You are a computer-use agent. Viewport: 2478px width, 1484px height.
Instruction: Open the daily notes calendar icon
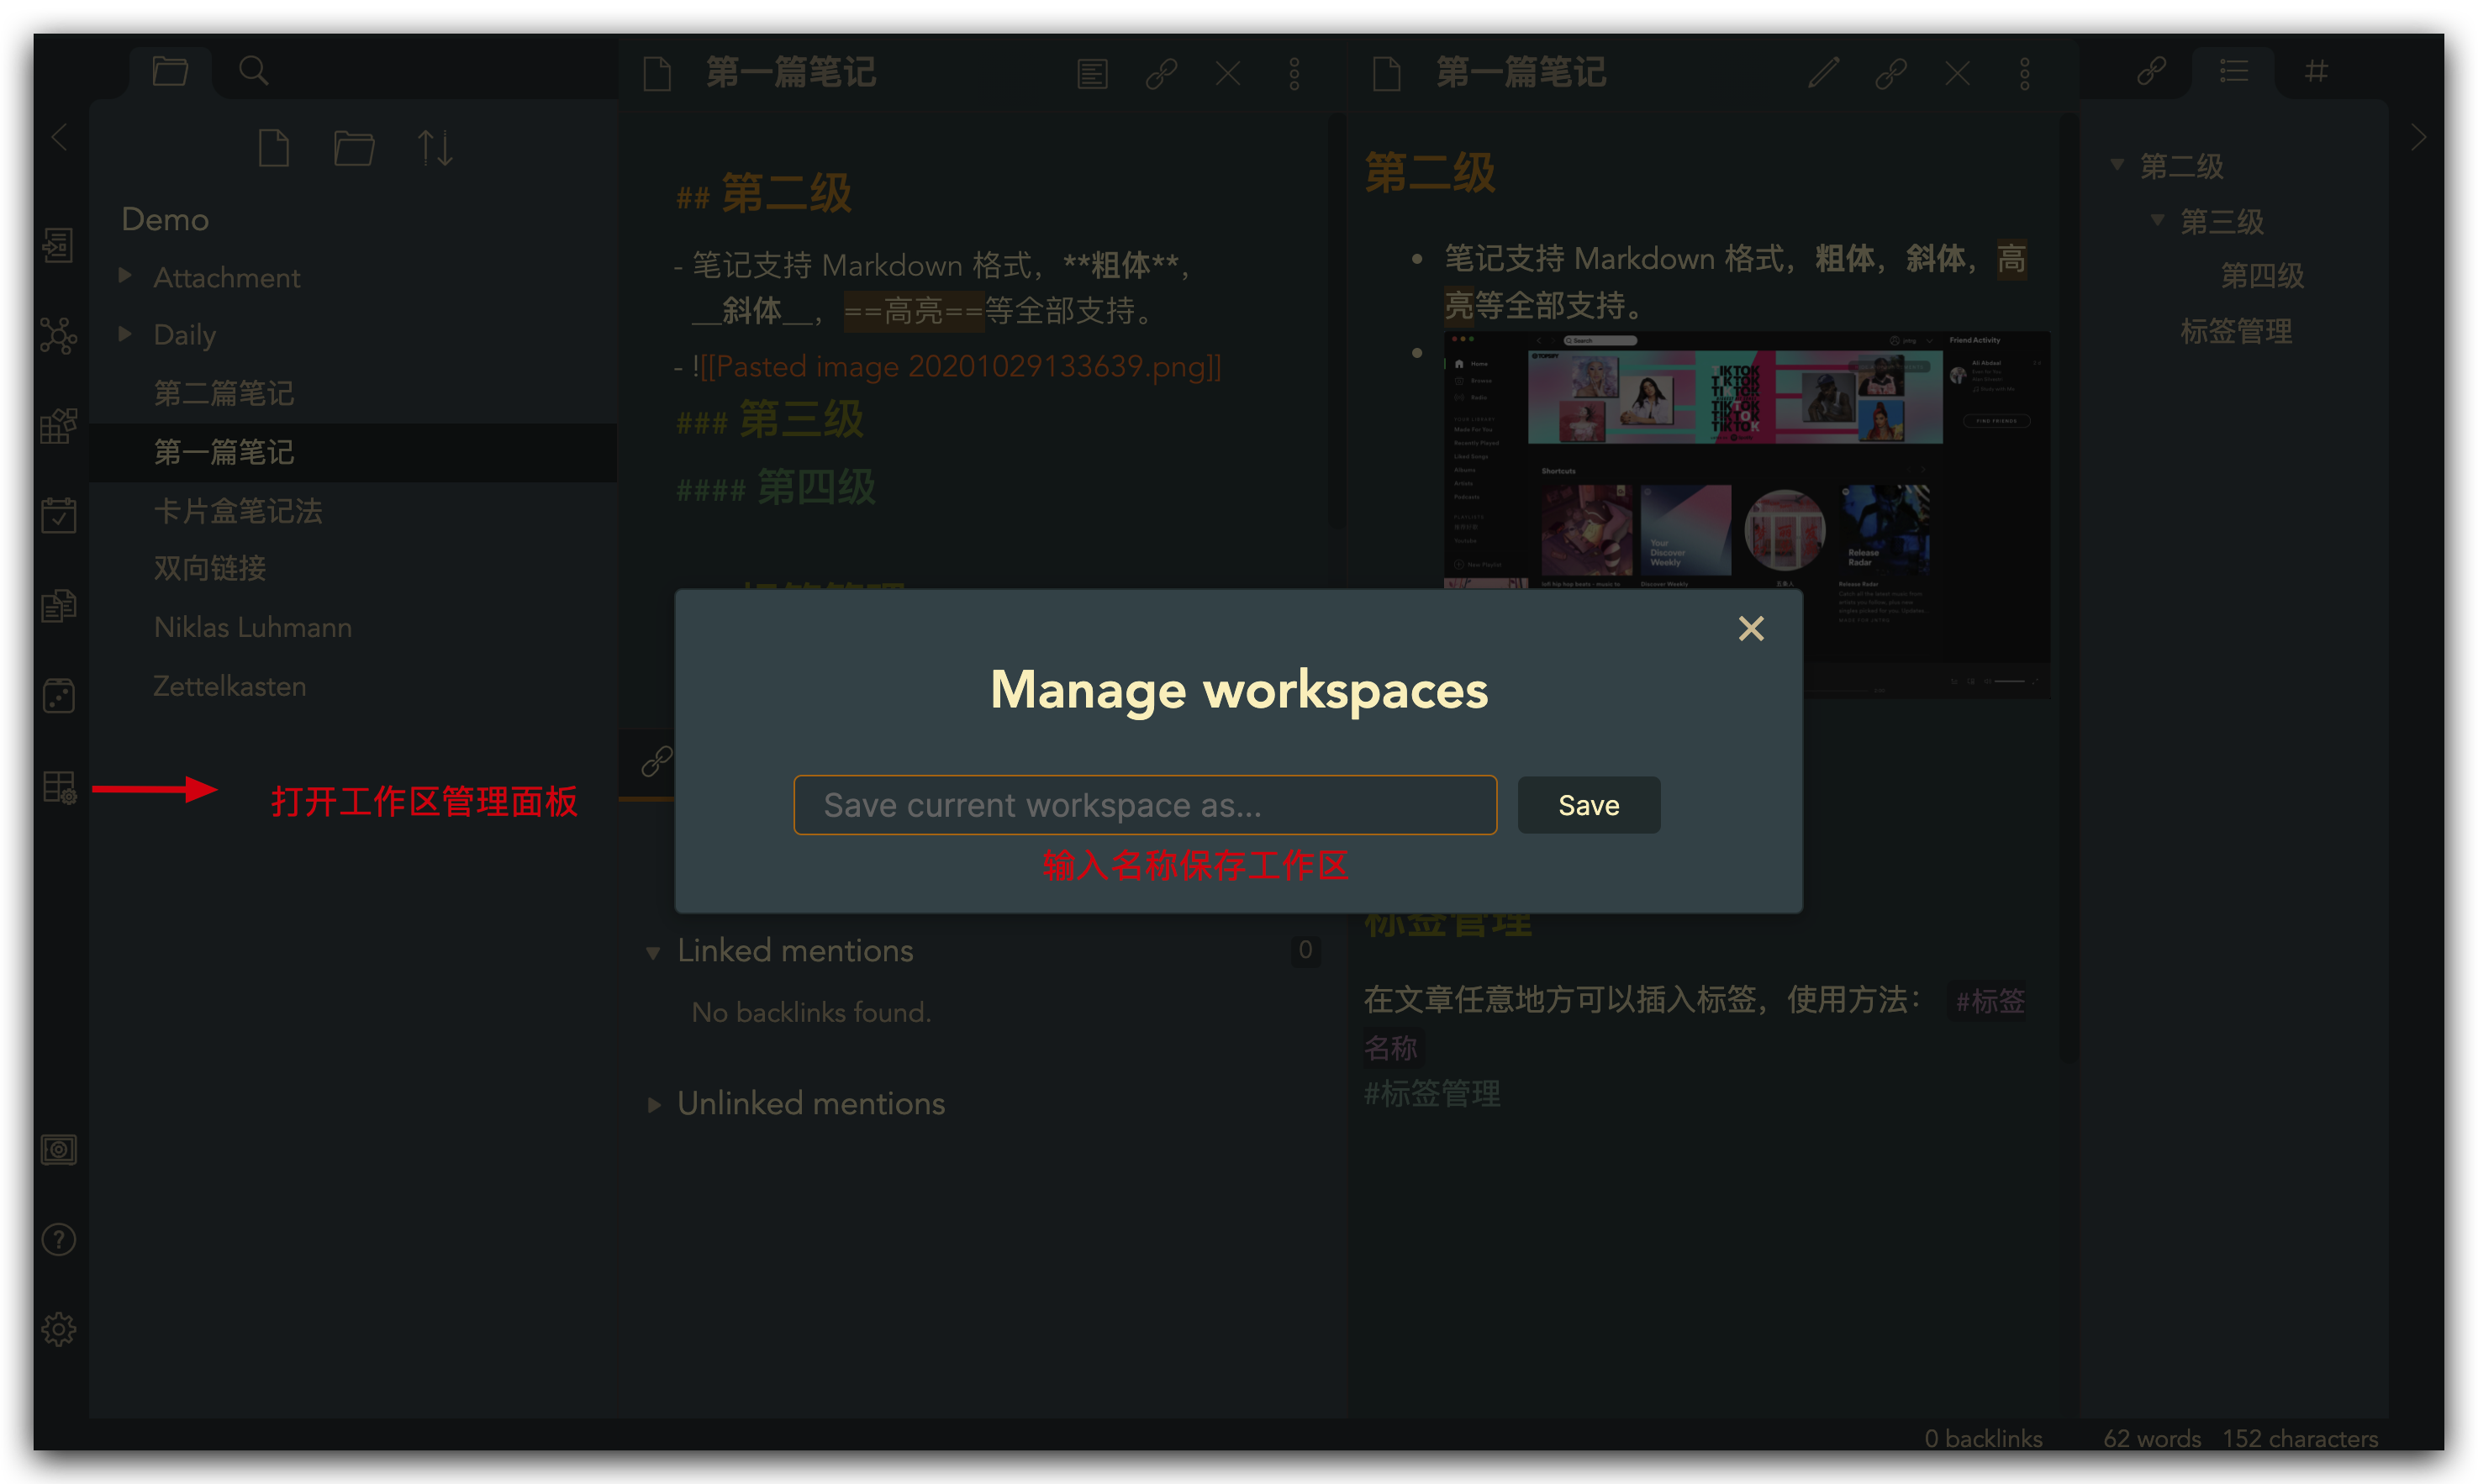(58, 515)
